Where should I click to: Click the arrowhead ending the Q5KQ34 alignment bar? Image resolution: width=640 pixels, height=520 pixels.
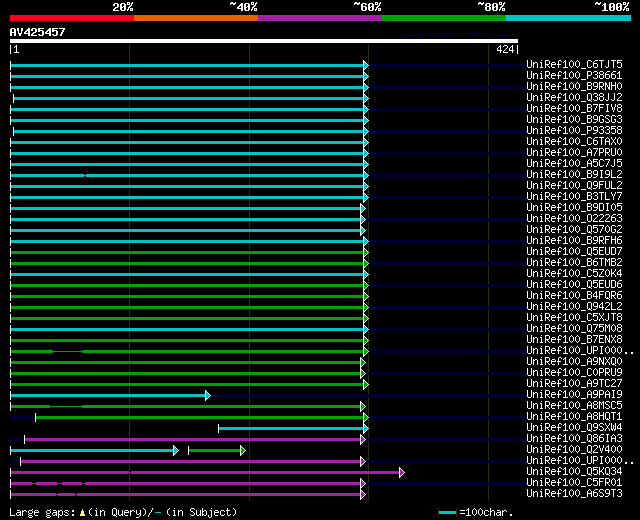tap(402, 472)
